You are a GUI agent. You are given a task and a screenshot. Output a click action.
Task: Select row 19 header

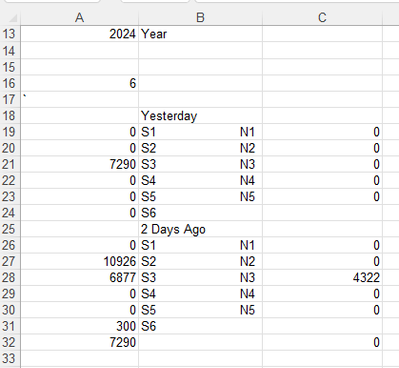10,132
